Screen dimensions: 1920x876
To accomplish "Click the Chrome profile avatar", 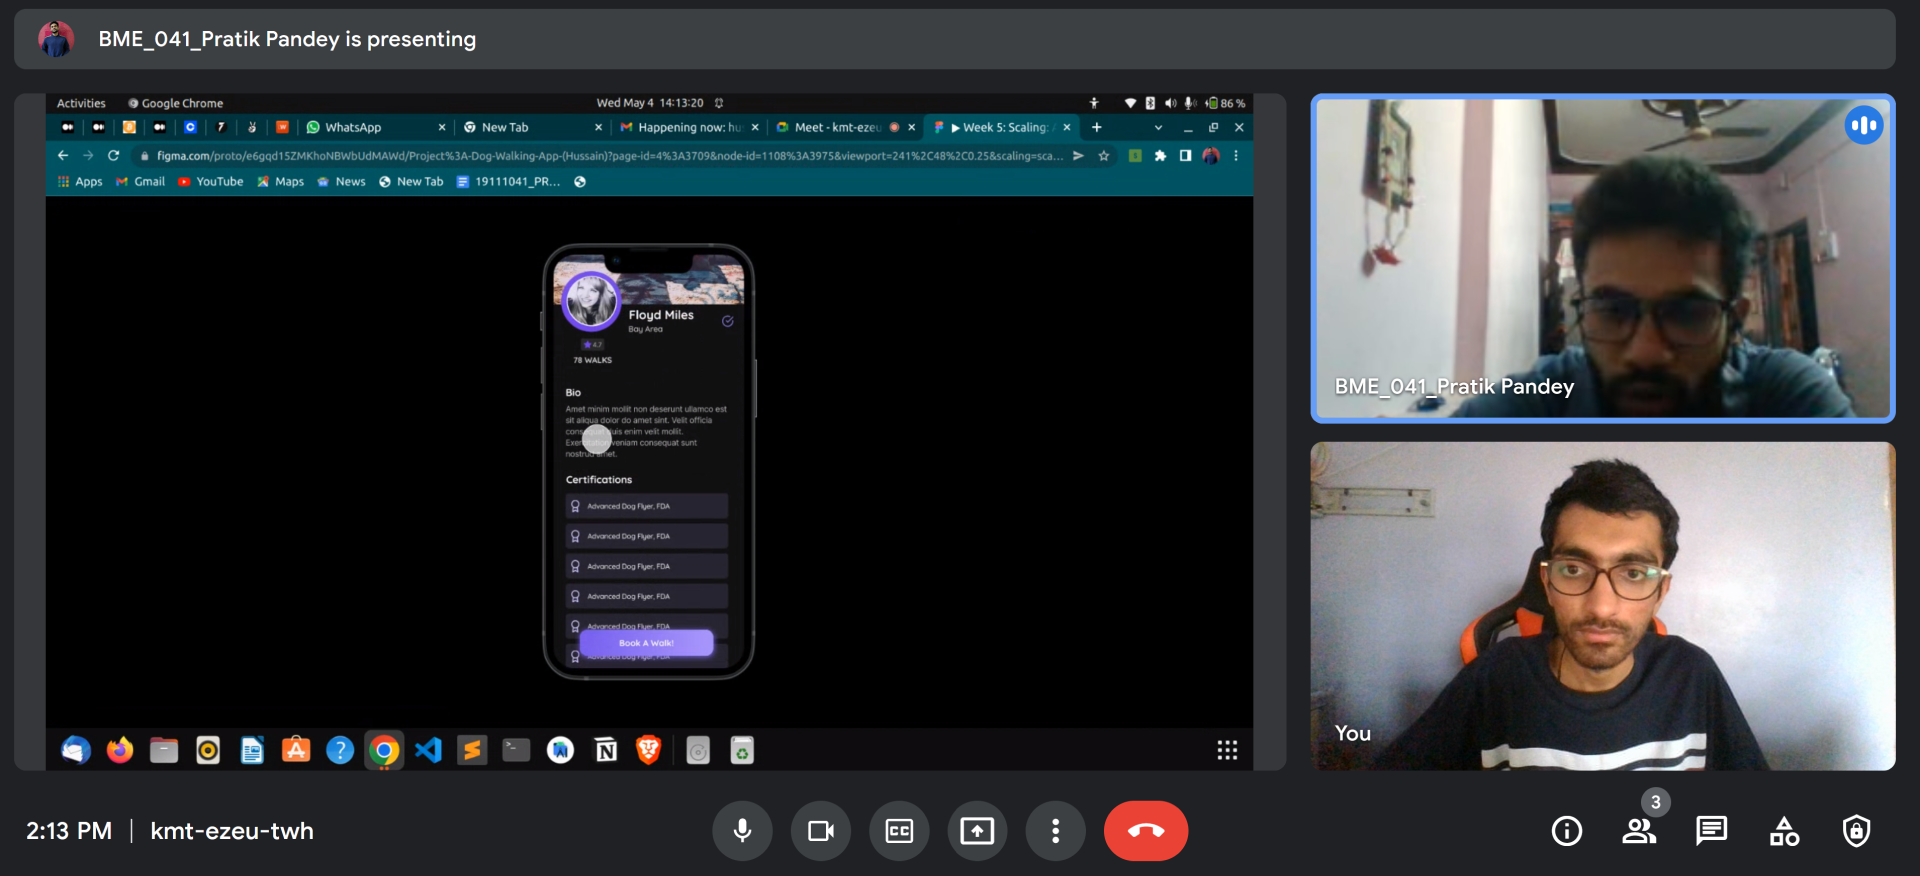I will click(1211, 155).
